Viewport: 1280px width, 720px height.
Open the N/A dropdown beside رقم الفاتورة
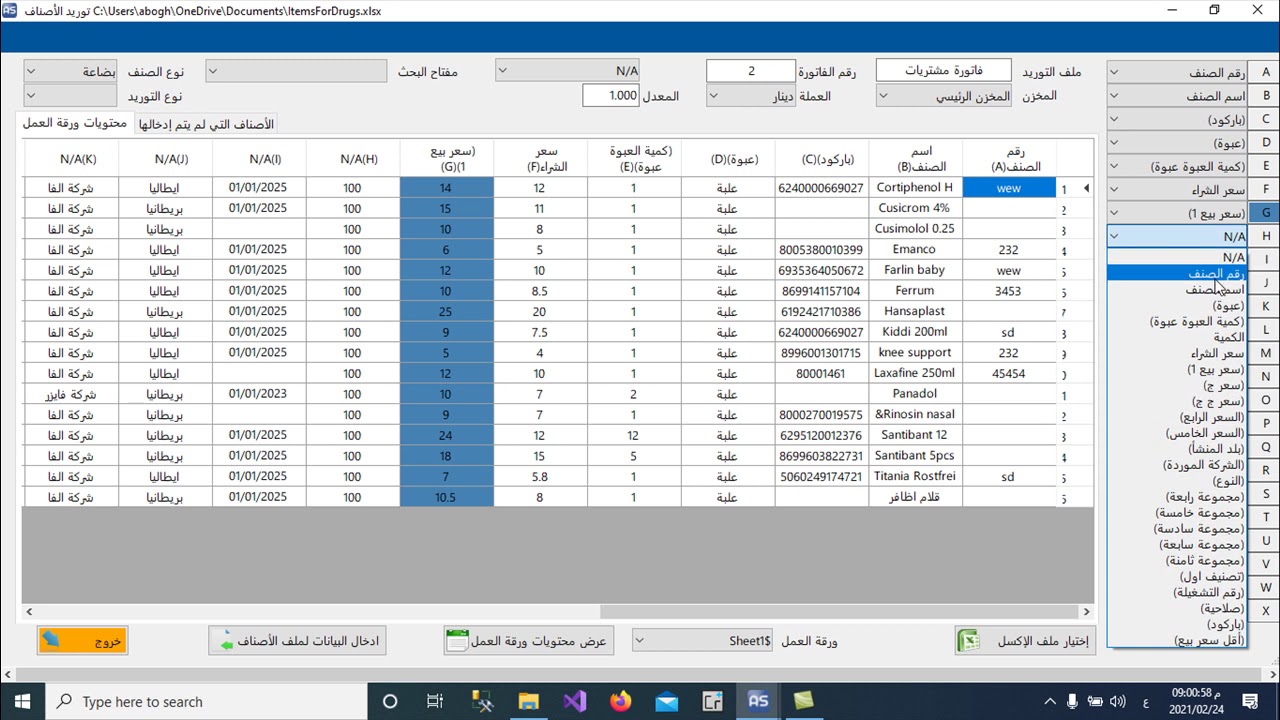pyautogui.click(x=568, y=71)
